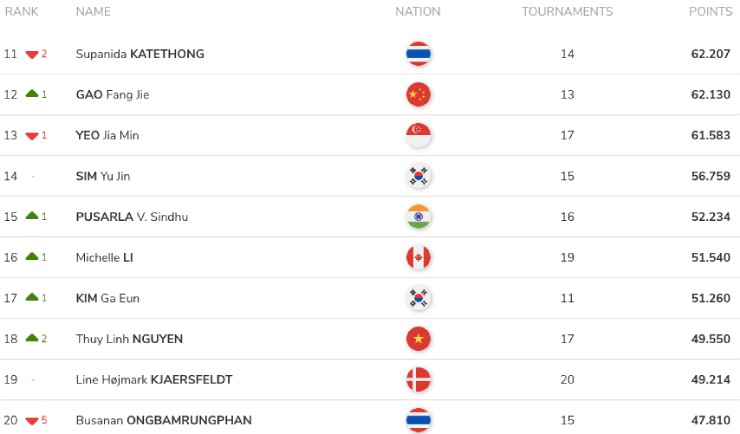
Task: Sort by the POINTS column header
Action: point(710,12)
